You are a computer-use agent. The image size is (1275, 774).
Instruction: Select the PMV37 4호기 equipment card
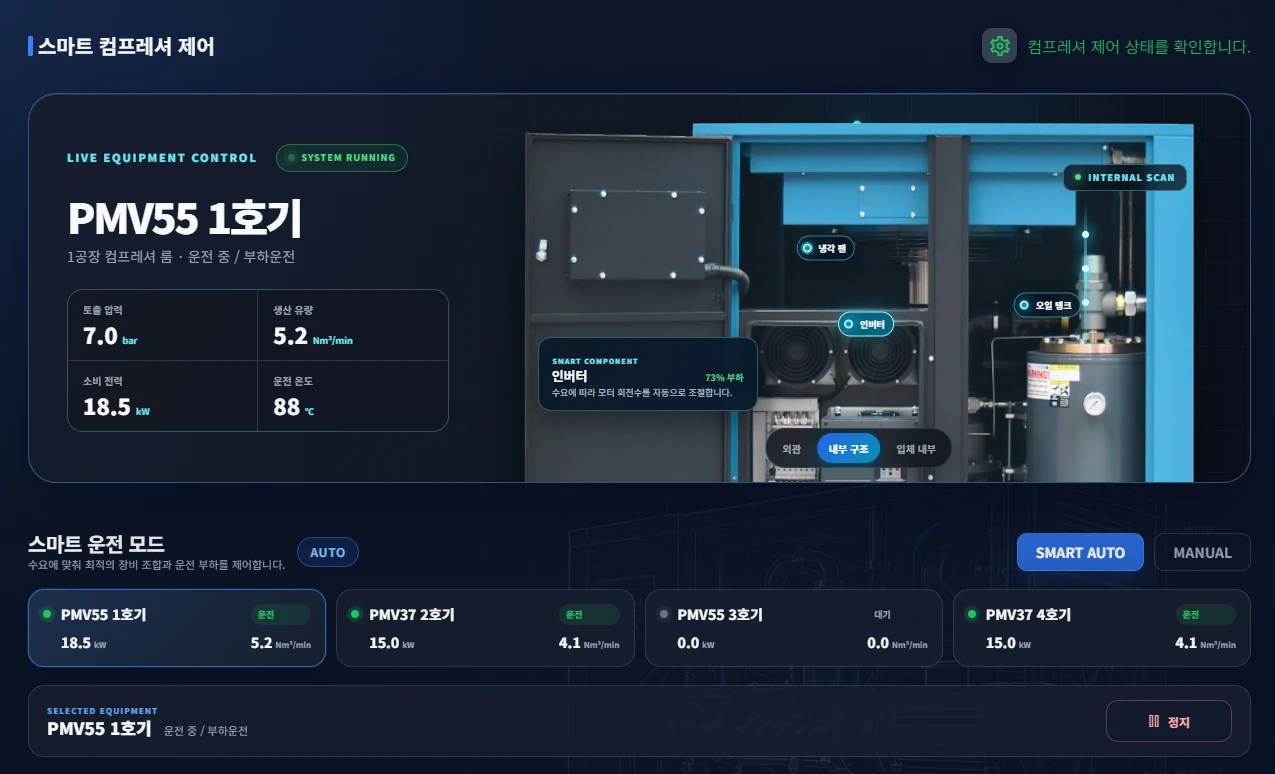tap(1101, 628)
